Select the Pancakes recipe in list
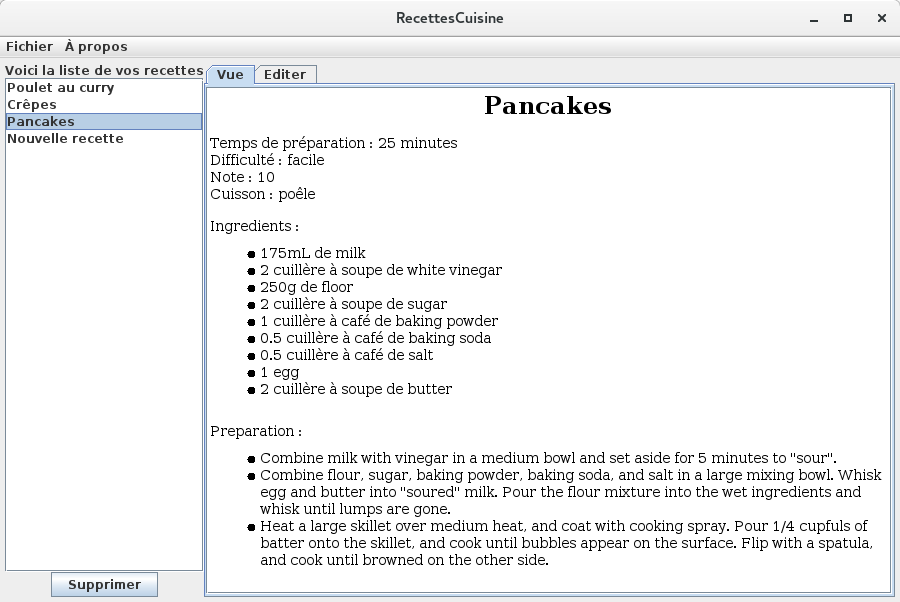This screenshot has height=602, width=900. click(104, 122)
